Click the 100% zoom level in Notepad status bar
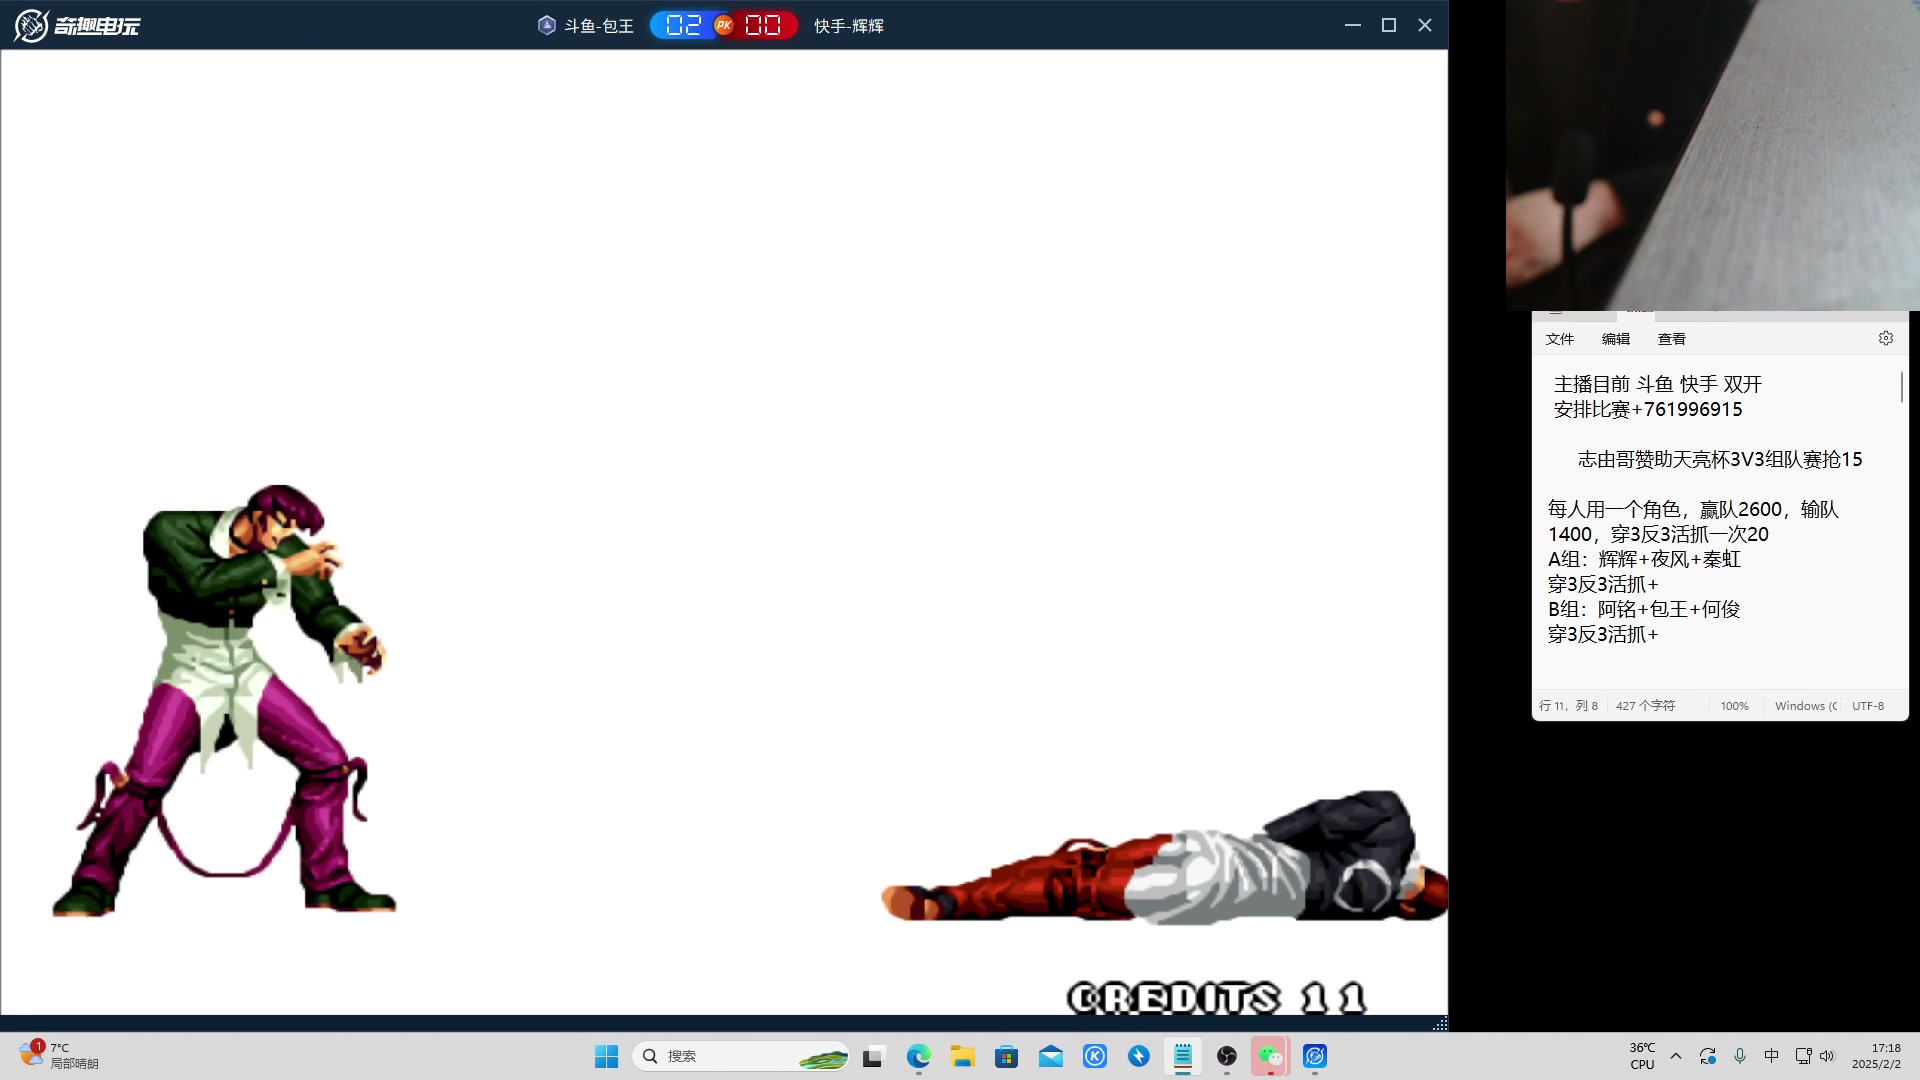This screenshot has width=1920, height=1080. coord(1735,706)
